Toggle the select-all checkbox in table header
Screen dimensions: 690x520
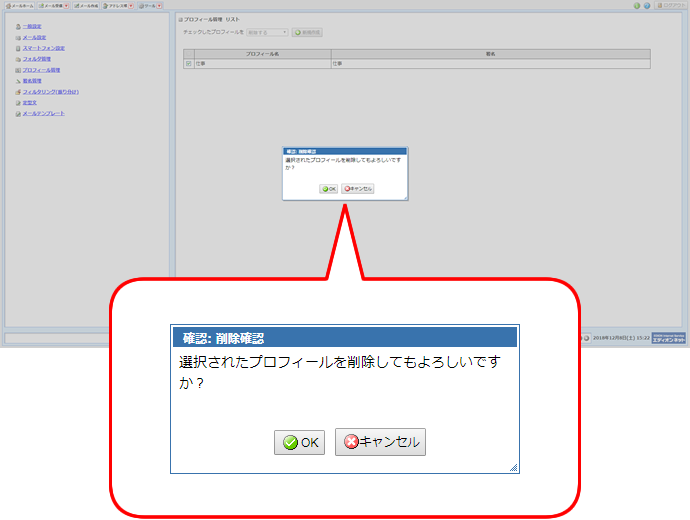[x=189, y=54]
